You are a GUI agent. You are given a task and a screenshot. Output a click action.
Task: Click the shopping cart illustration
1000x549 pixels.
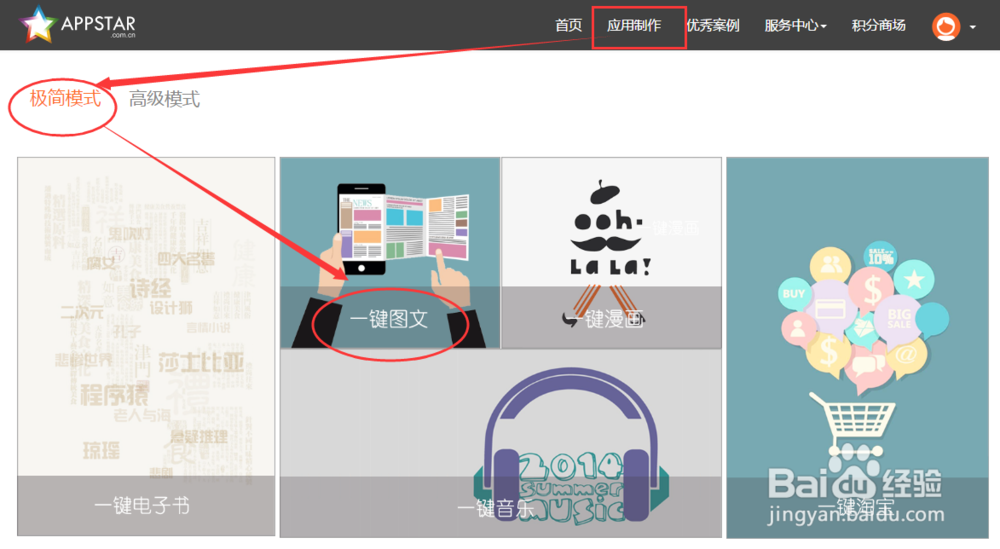click(853, 424)
